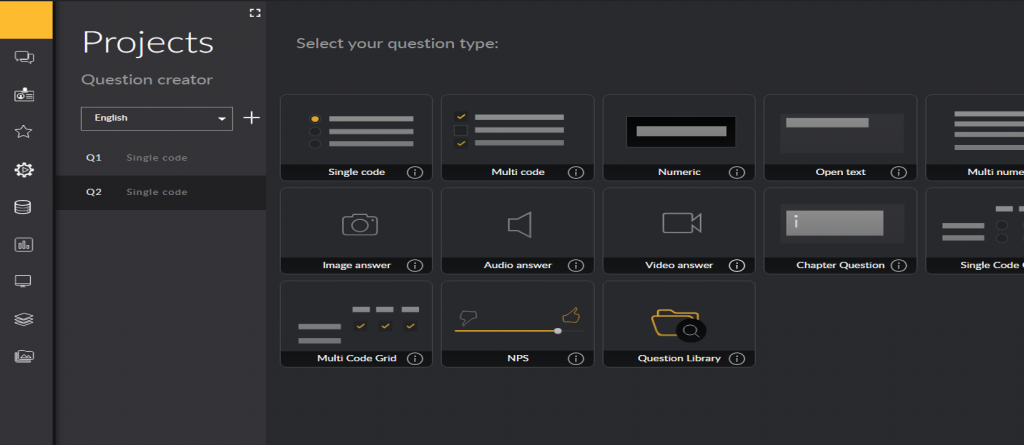Screen dimensions: 1024x445
Task: Open the English language dropdown
Action: (x=157, y=118)
